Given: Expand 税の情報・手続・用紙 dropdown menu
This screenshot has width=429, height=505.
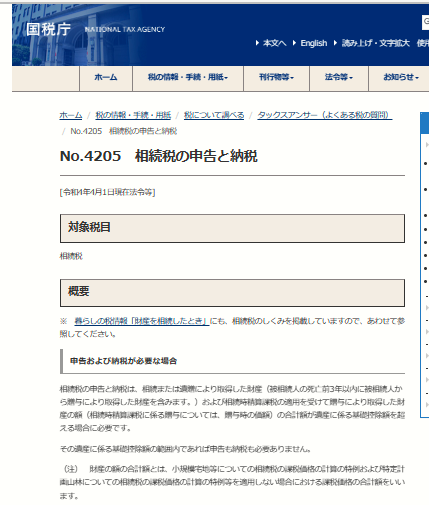Looking at the screenshot, I should click(188, 78).
